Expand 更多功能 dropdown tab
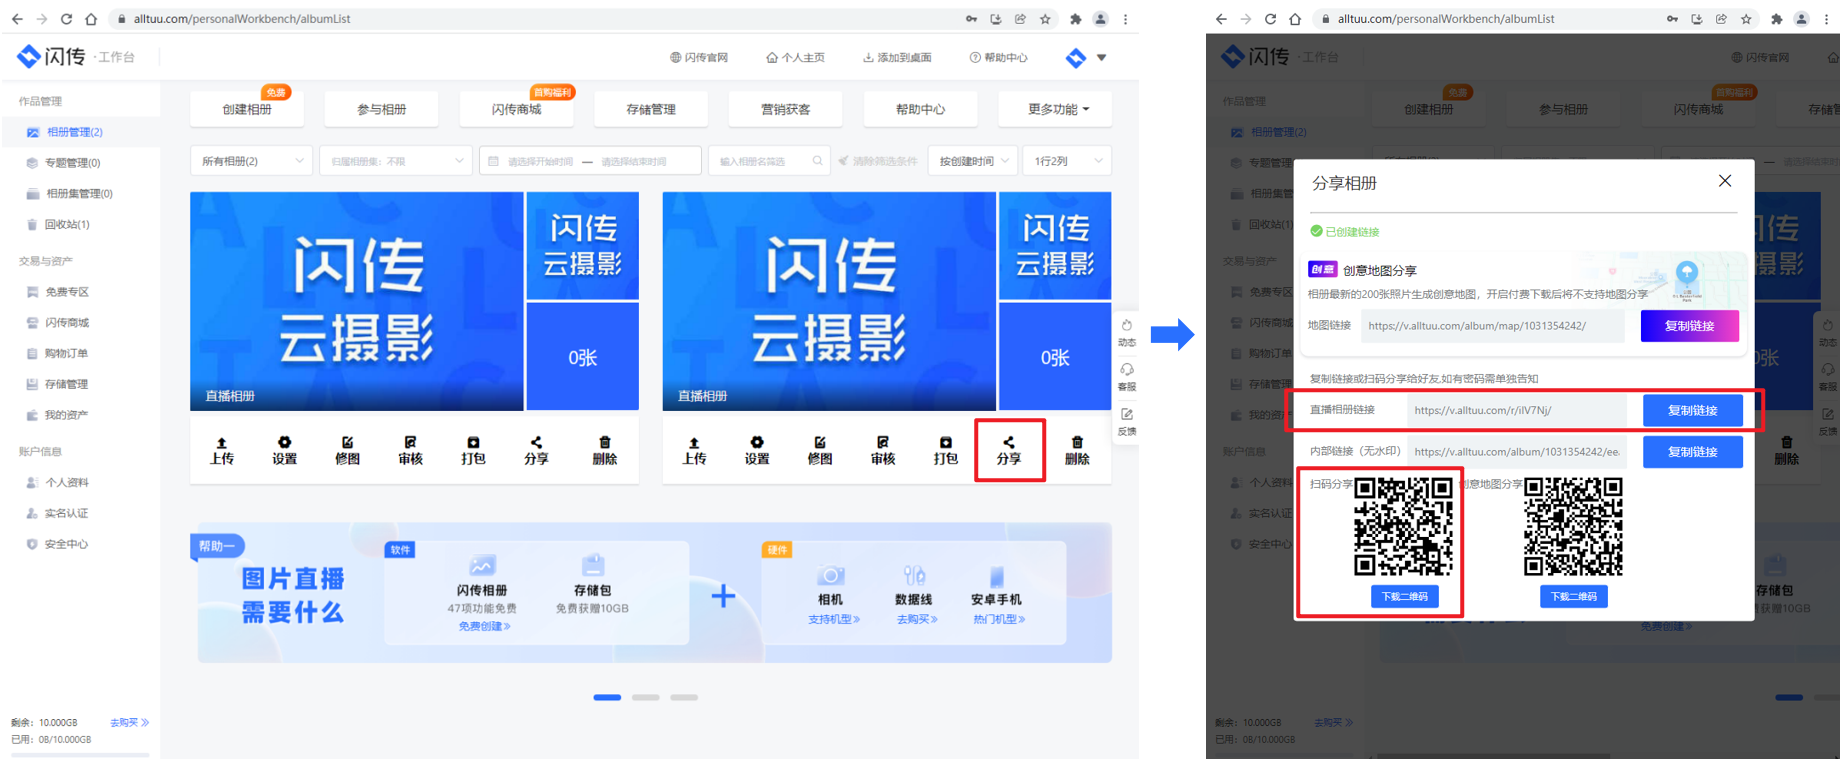 tap(1055, 109)
